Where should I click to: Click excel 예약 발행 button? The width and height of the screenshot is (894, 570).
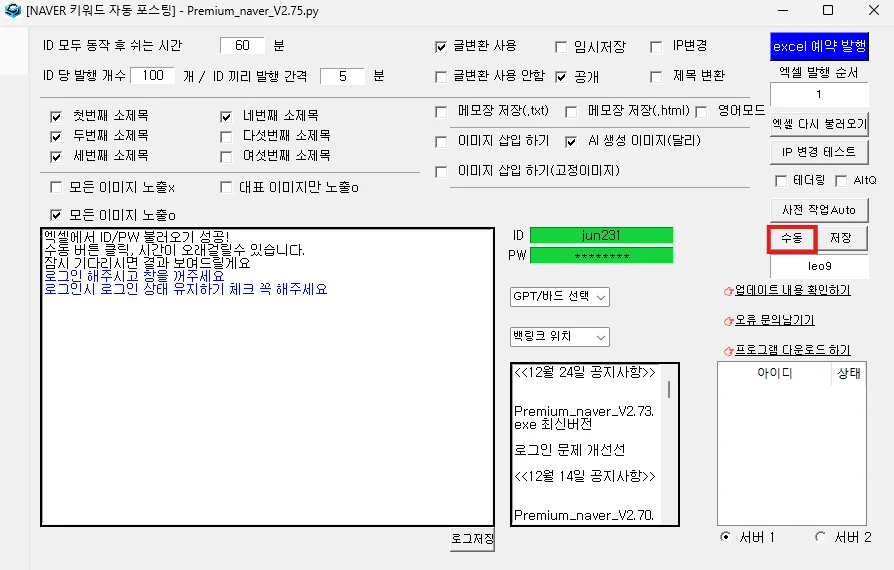[x=819, y=46]
